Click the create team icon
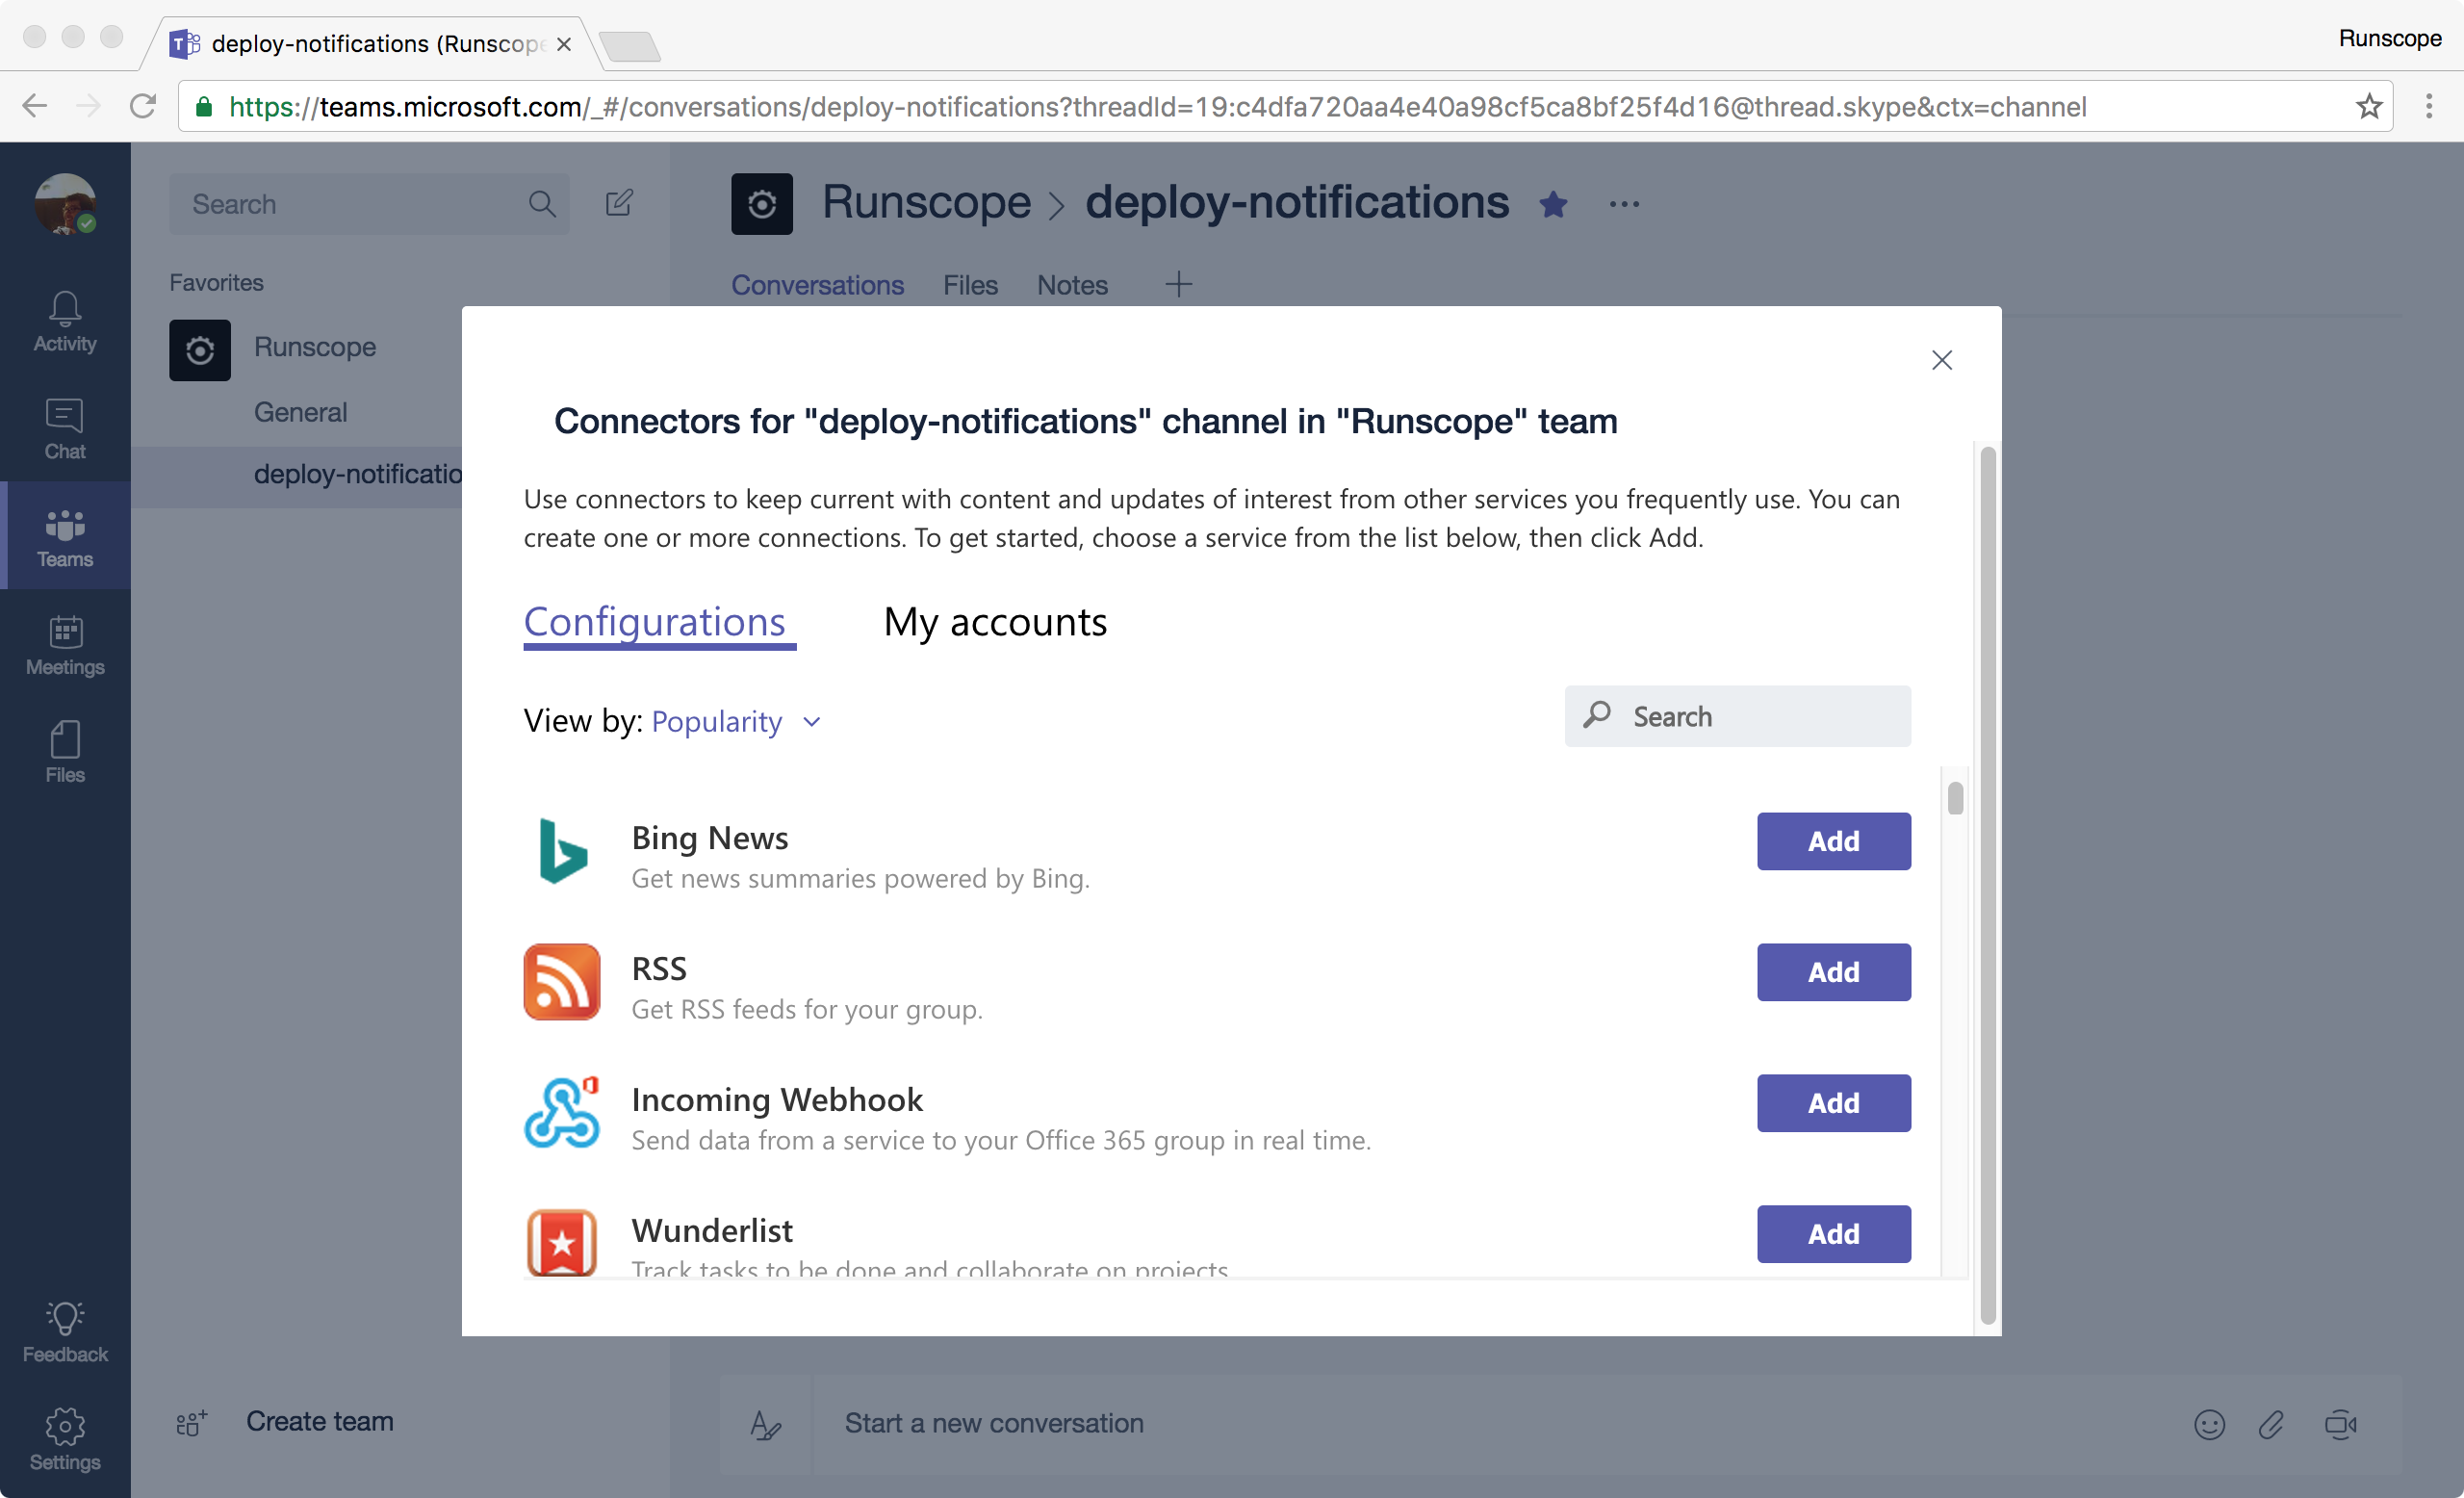Viewport: 2464px width, 1498px height. [x=191, y=1422]
